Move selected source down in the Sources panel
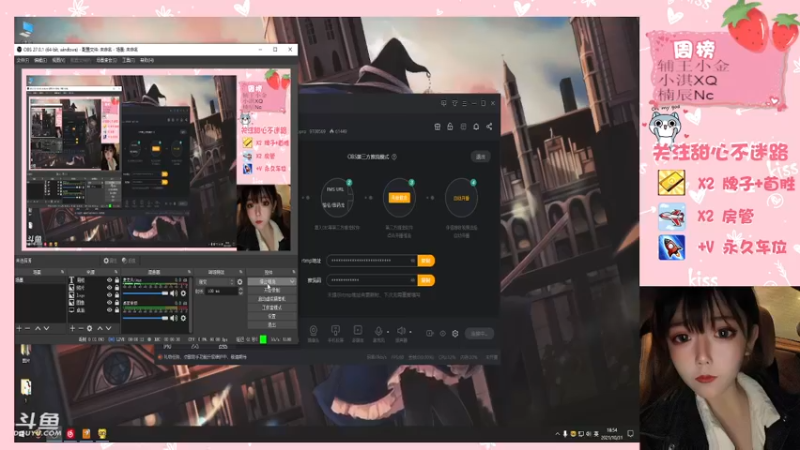 [108, 329]
